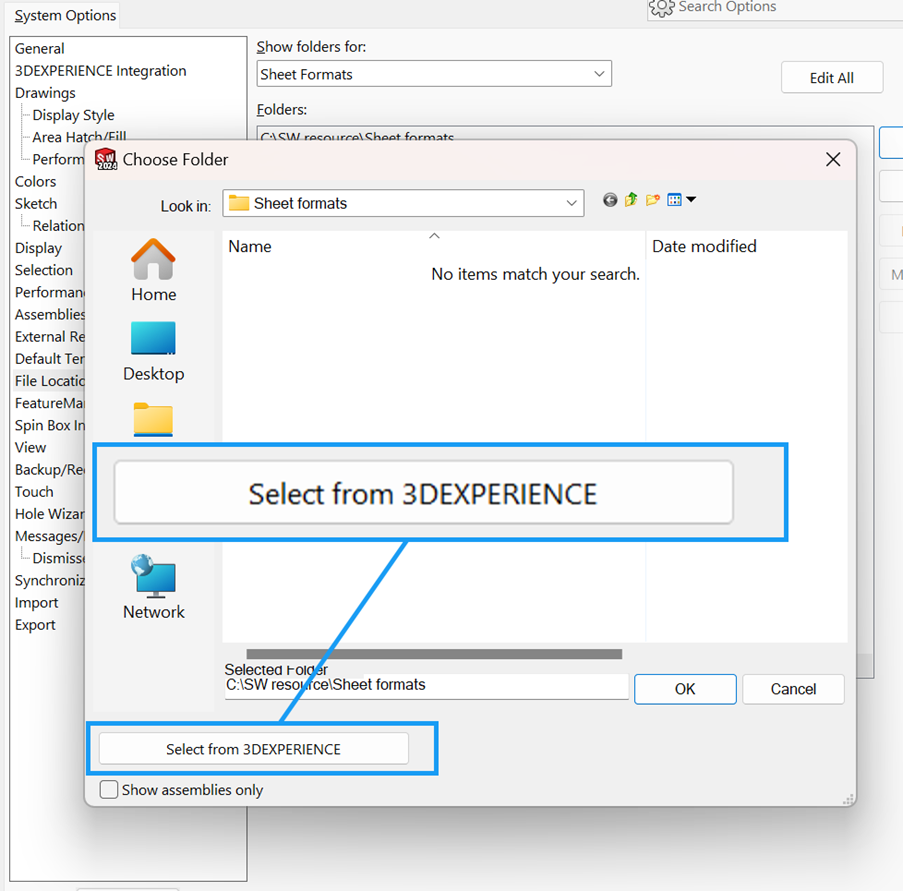Image resolution: width=903 pixels, height=891 pixels.
Task: Open the View options page
Action: (31, 448)
